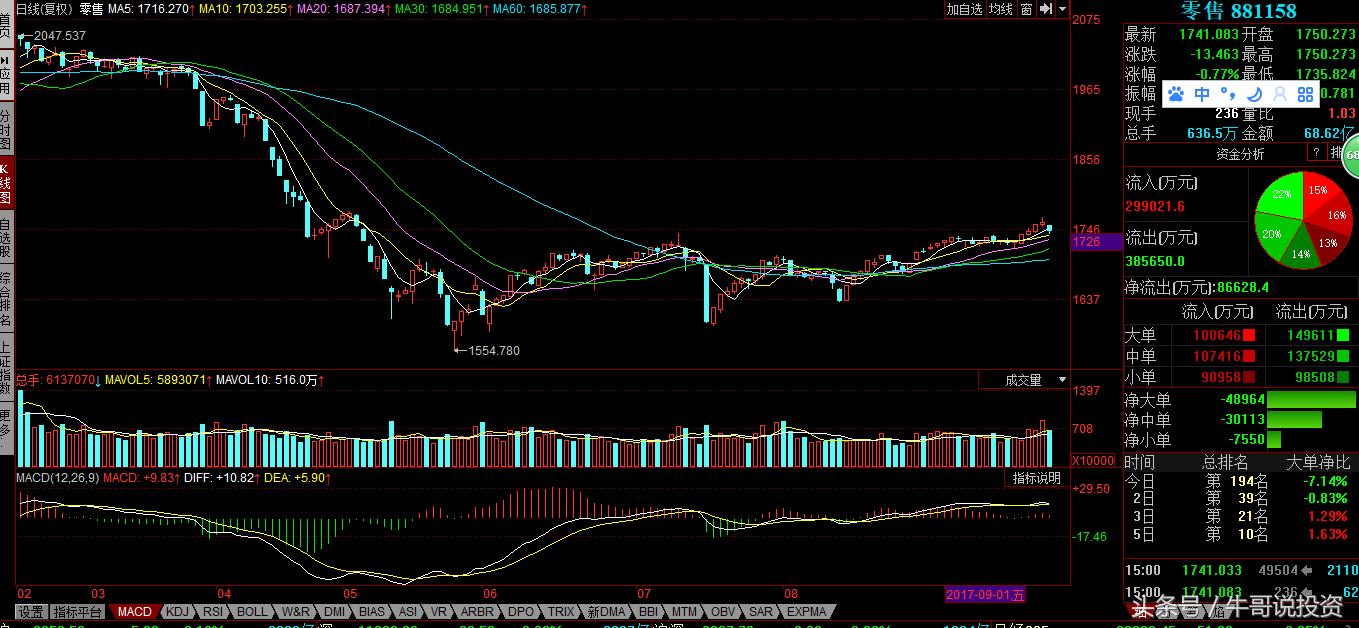Select the MACD indicator tab
Image resolution: width=1359 pixels, height=628 pixels.
coord(135,611)
